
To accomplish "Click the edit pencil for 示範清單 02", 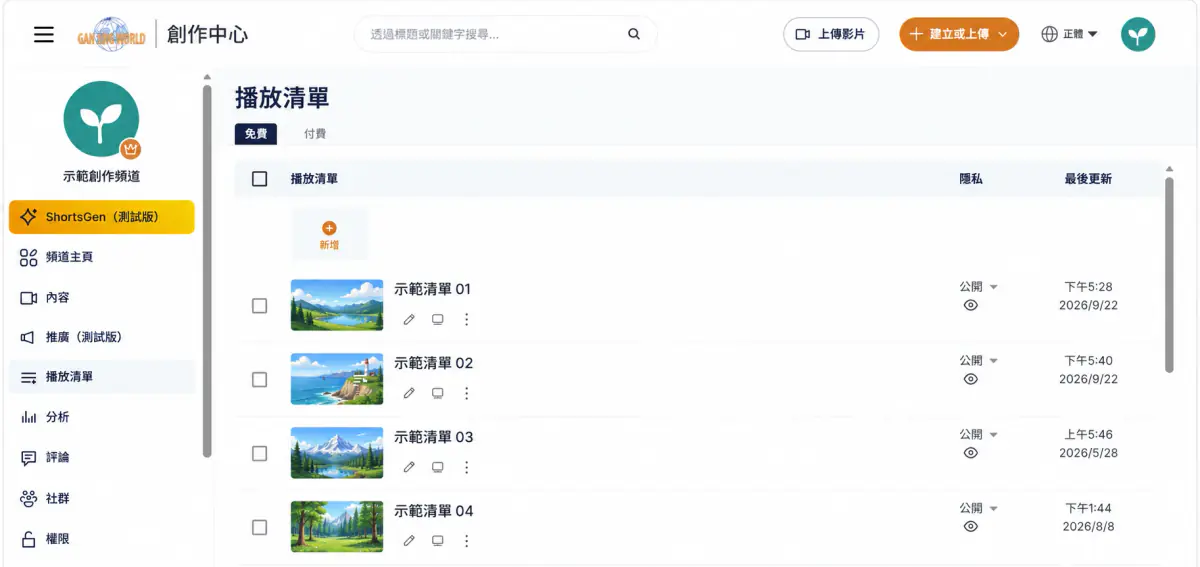I will 409,394.
